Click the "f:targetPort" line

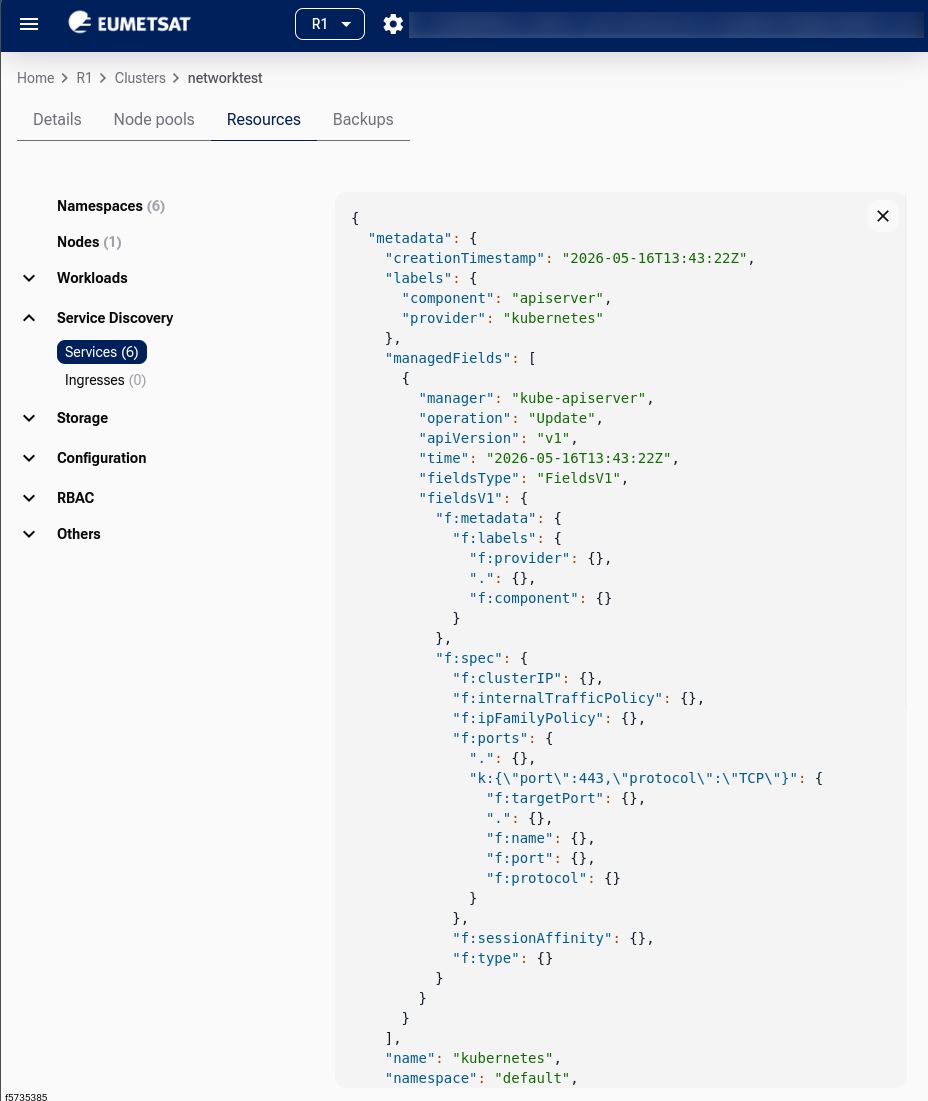click(x=565, y=798)
